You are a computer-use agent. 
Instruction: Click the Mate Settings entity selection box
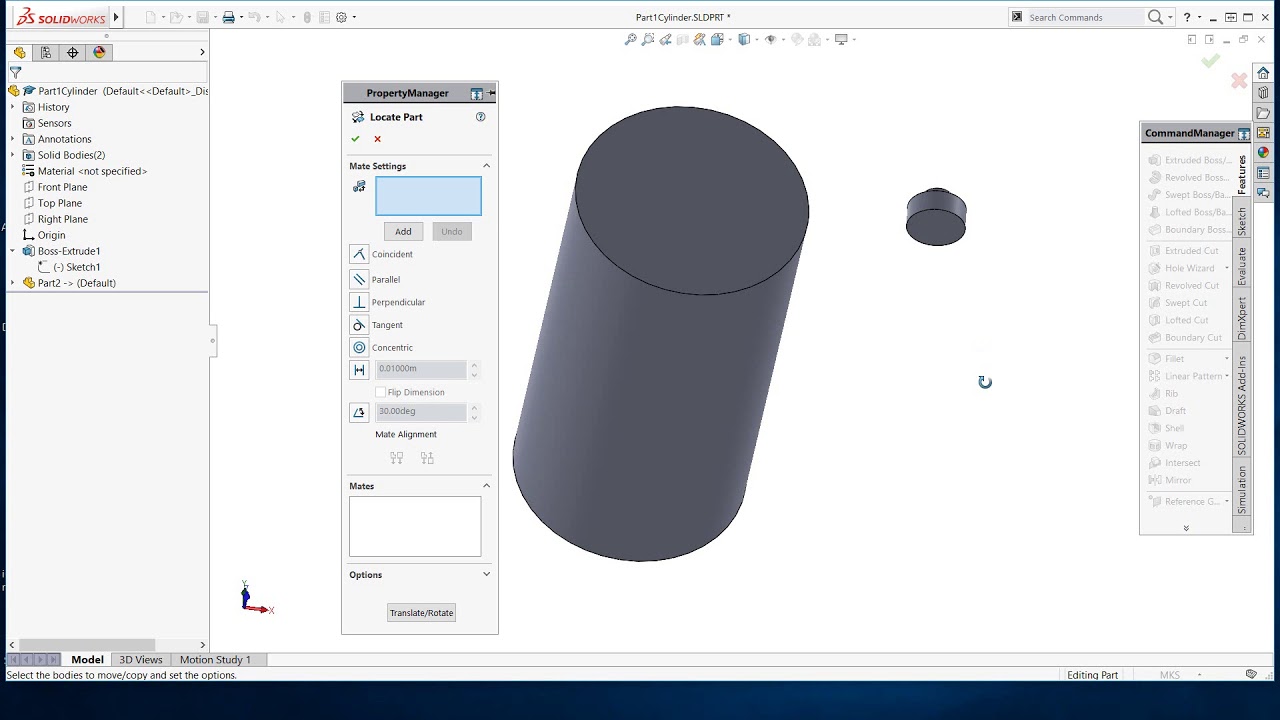428,196
